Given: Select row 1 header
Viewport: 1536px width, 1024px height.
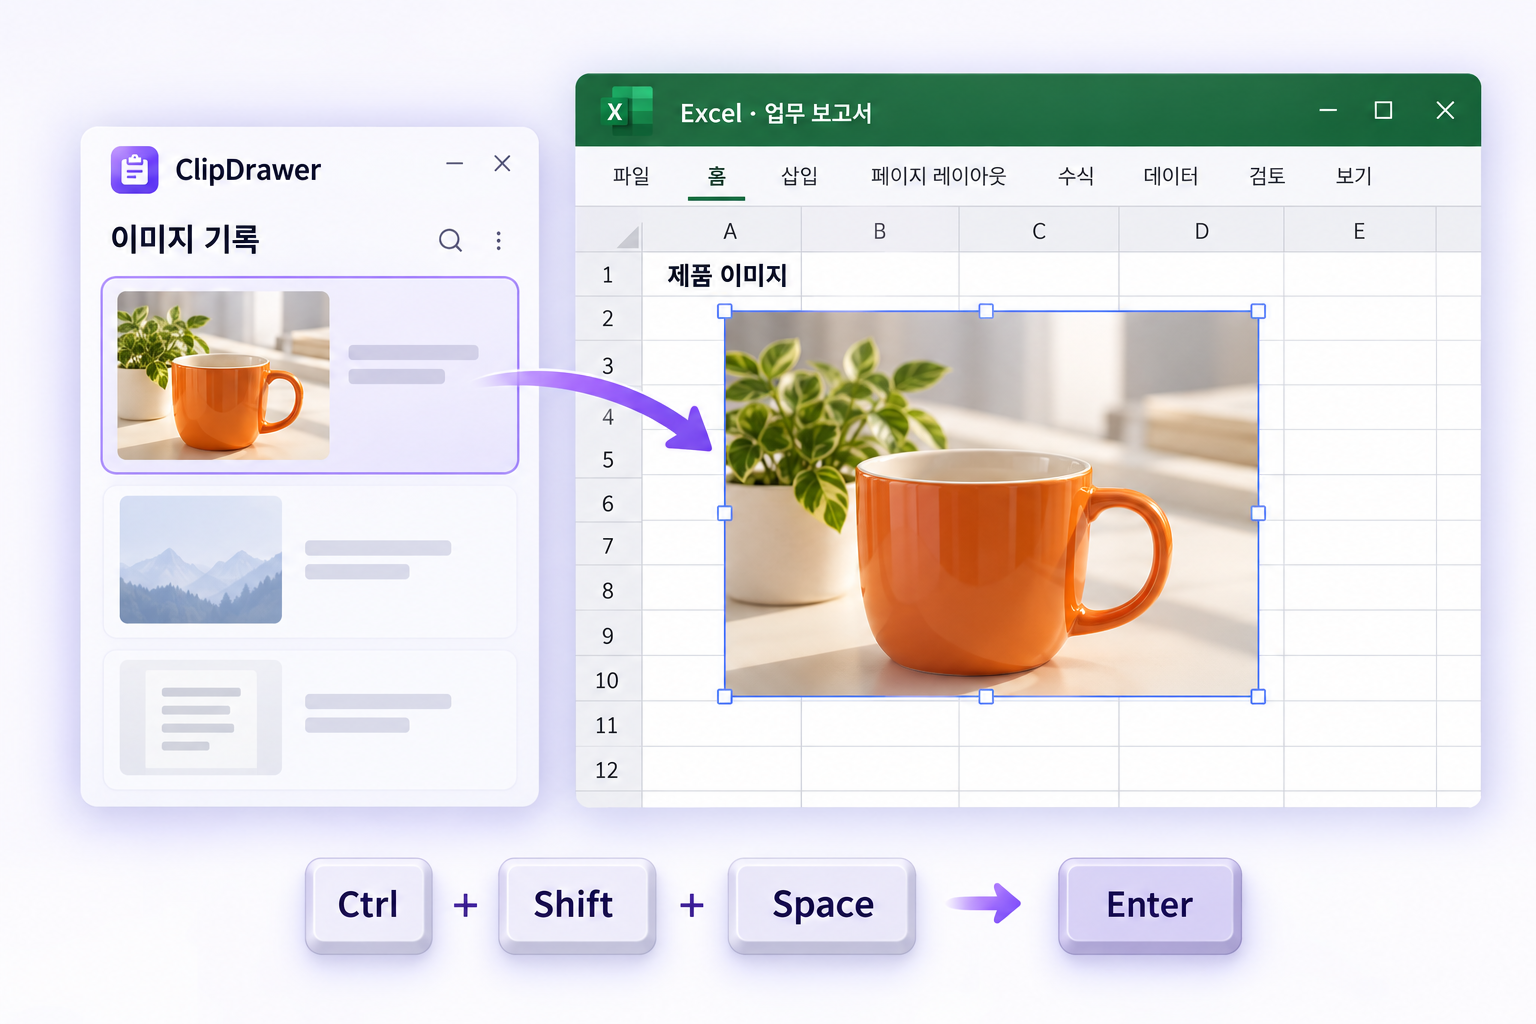Looking at the screenshot, I should (608, 275).
